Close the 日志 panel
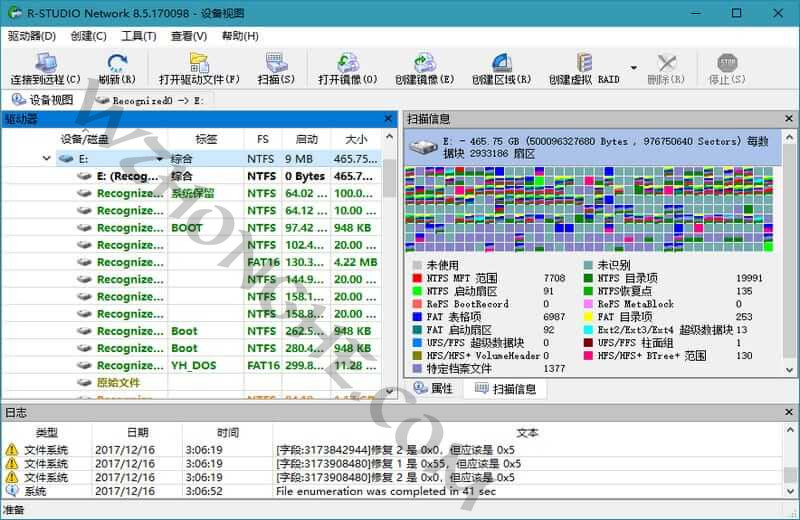The height and width of the screenshot is (520, 800). (789, 412)
